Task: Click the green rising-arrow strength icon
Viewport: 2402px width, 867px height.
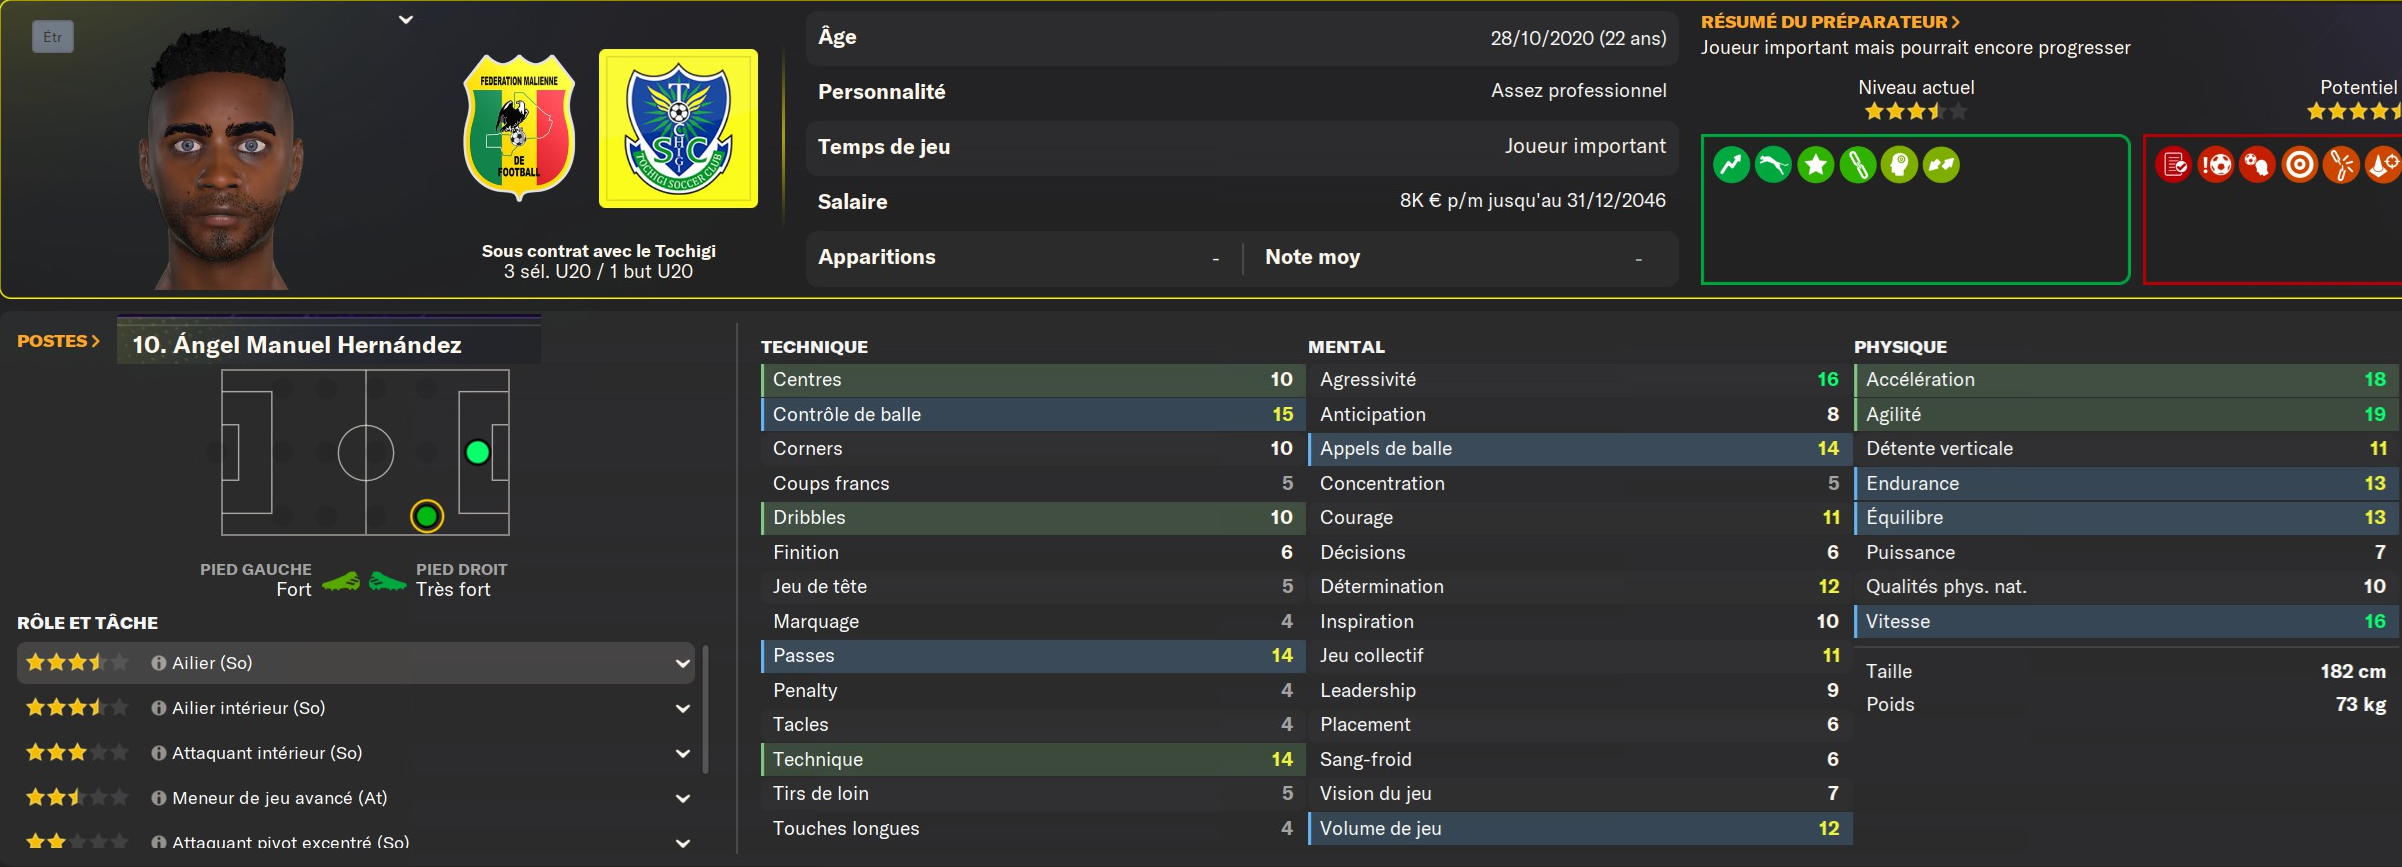Action: point(1731,165)
